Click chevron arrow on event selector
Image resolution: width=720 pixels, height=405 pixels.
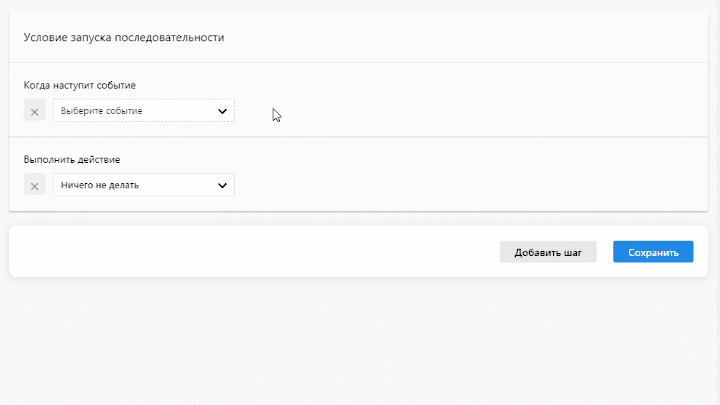[222, 111]
